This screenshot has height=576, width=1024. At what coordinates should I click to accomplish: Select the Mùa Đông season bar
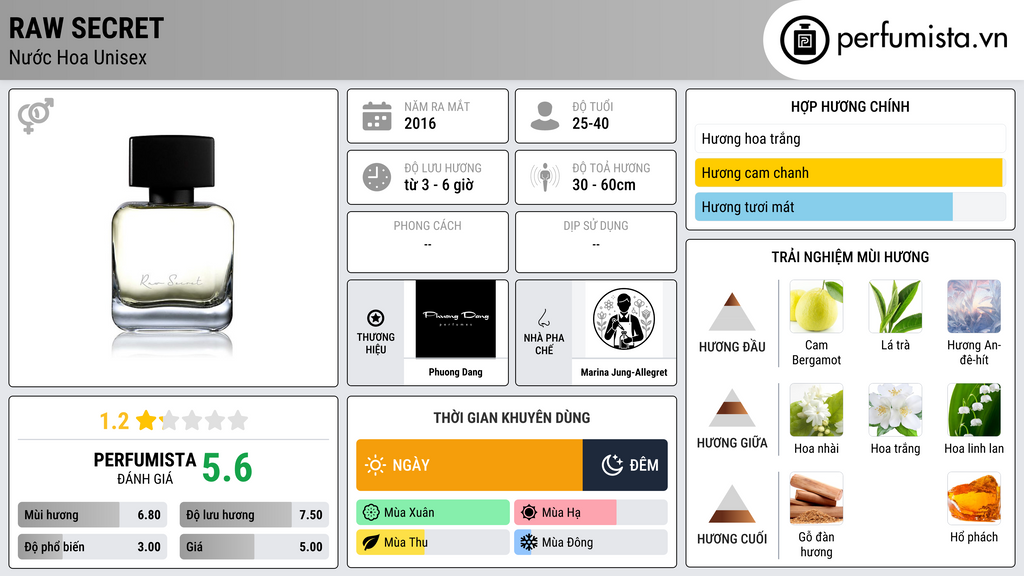(x=591, y=542)
